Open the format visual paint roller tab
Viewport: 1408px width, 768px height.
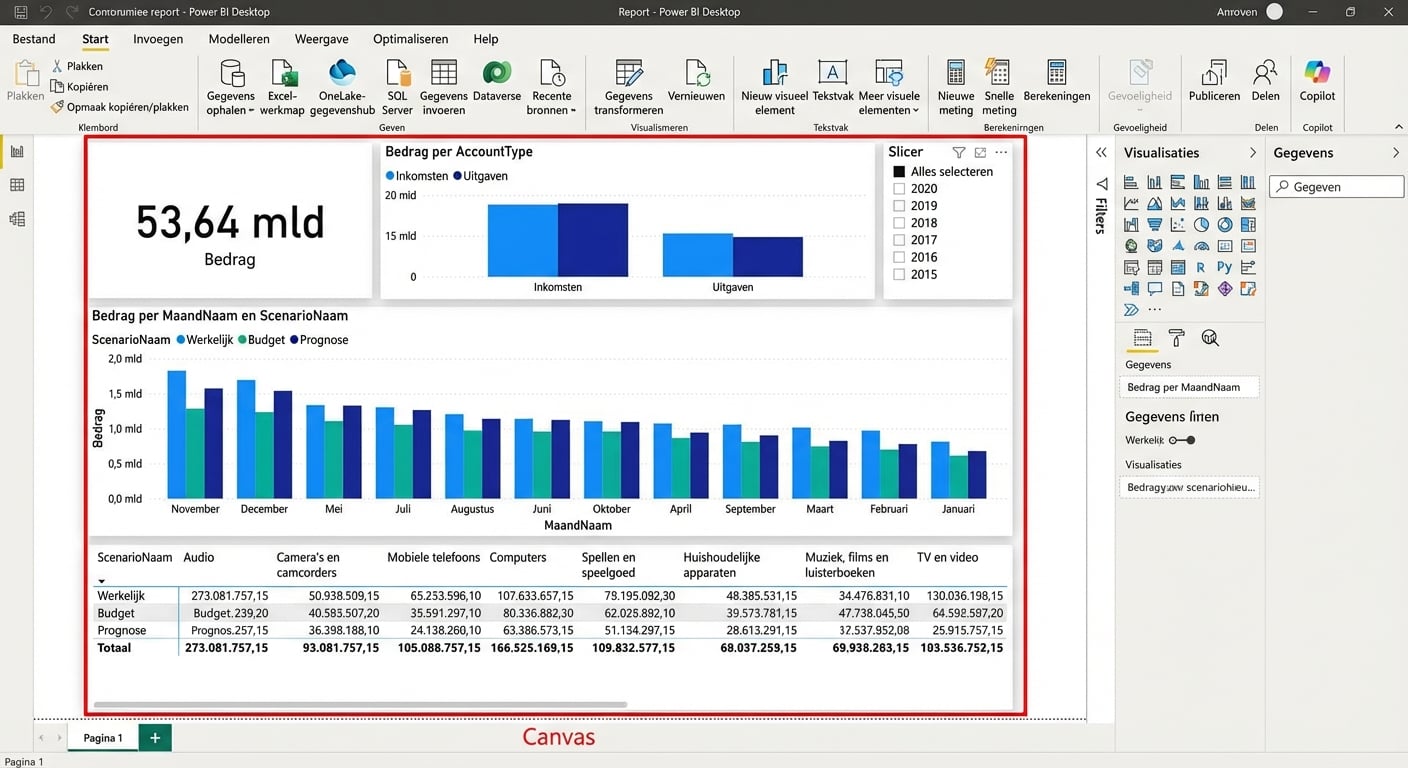click(x=1176, y=338)
